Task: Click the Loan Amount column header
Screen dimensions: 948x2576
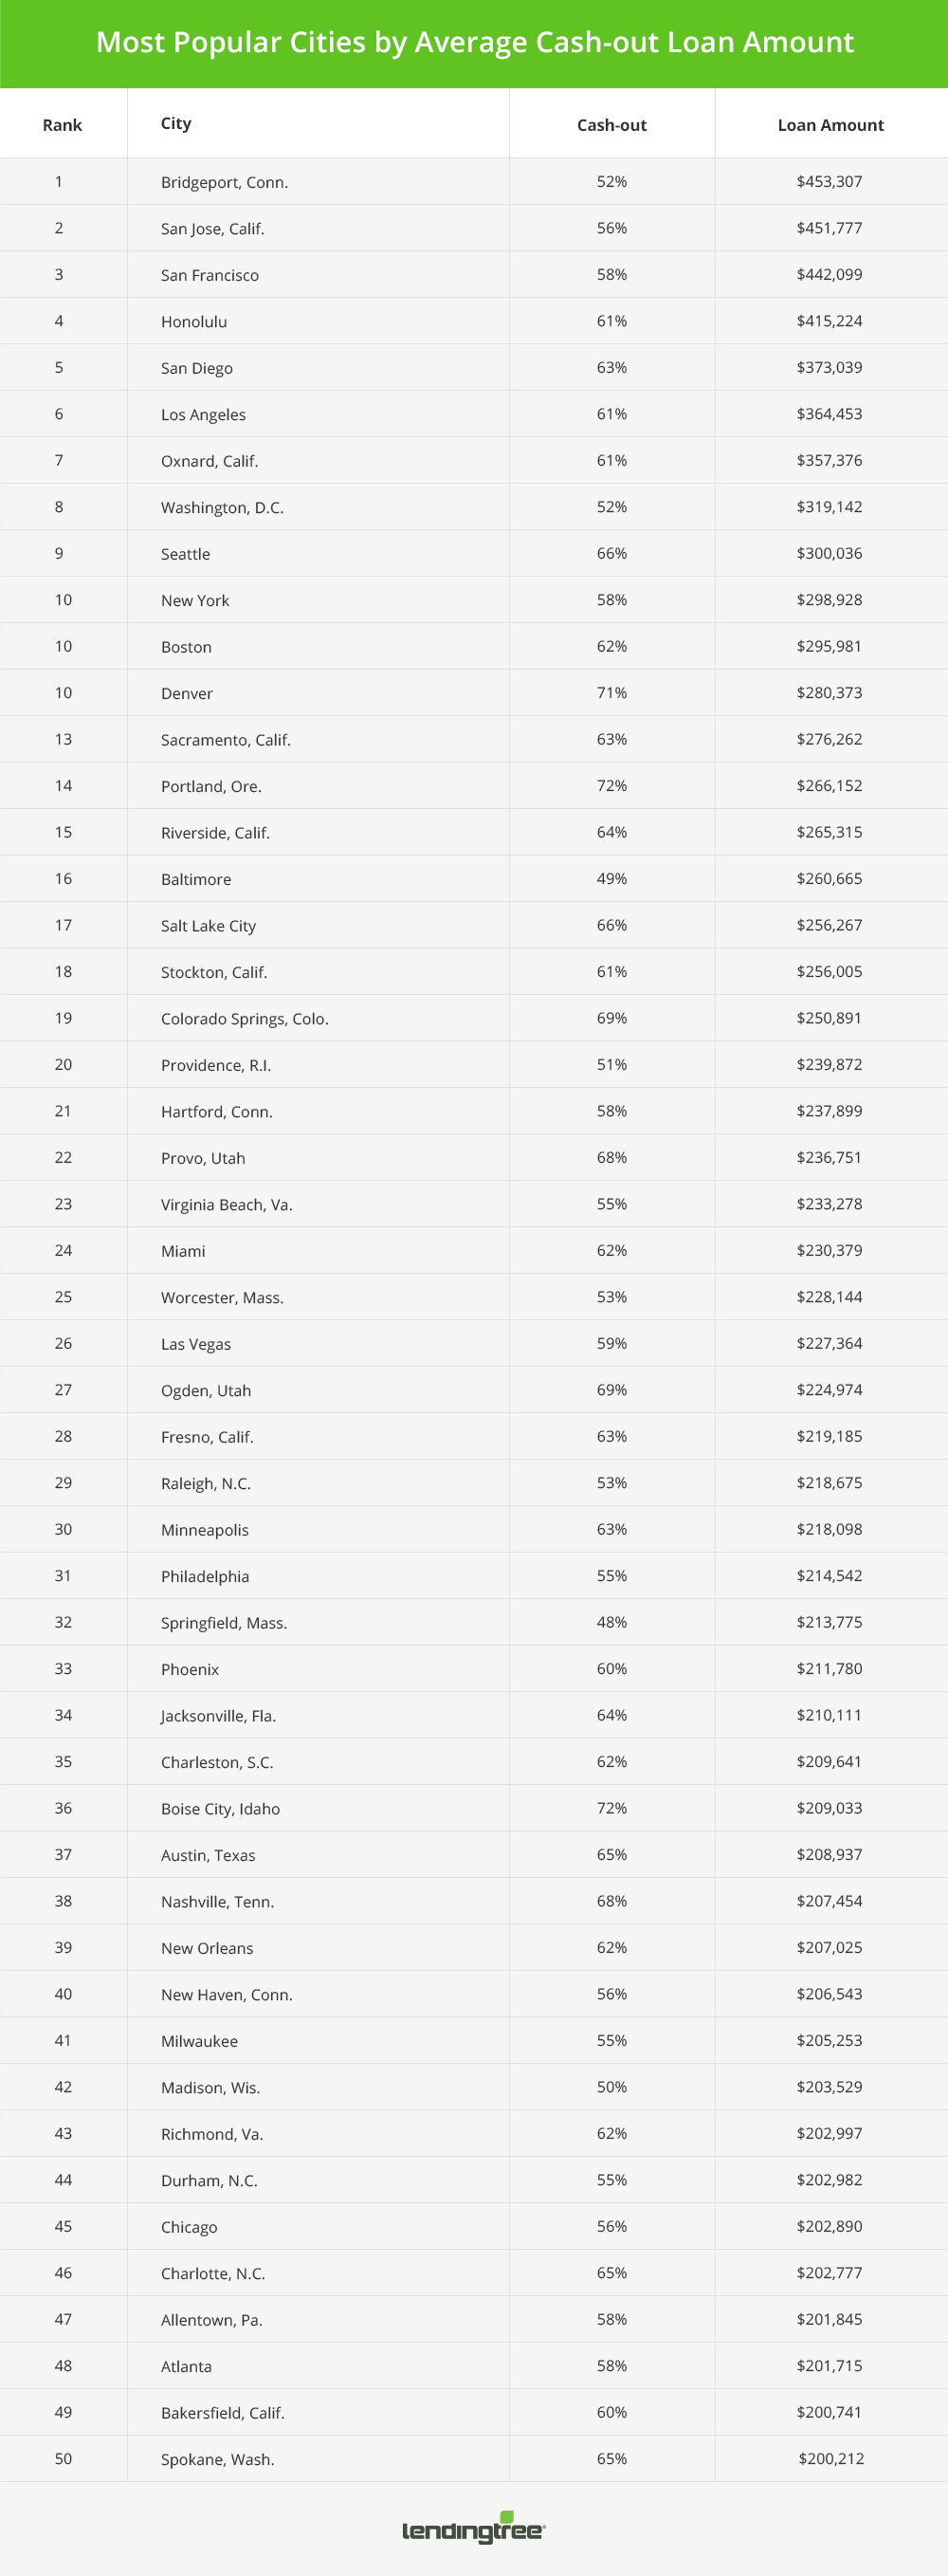Action: 830,125
